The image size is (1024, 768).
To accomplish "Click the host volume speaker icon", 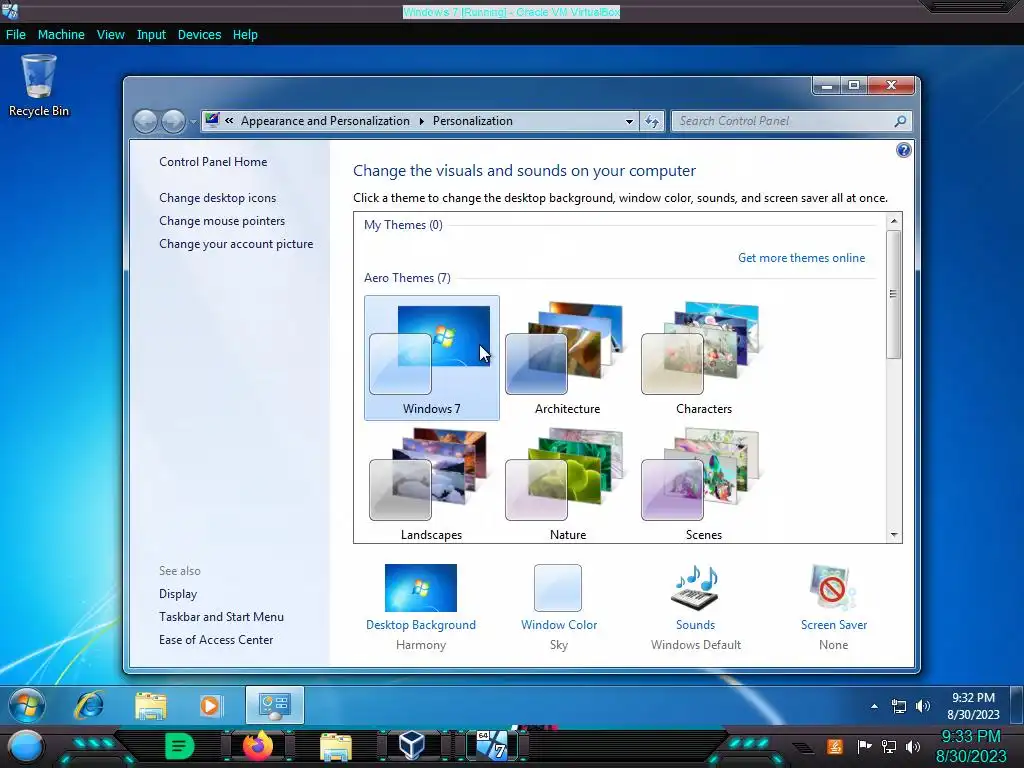I will click(x=913, y=746).
